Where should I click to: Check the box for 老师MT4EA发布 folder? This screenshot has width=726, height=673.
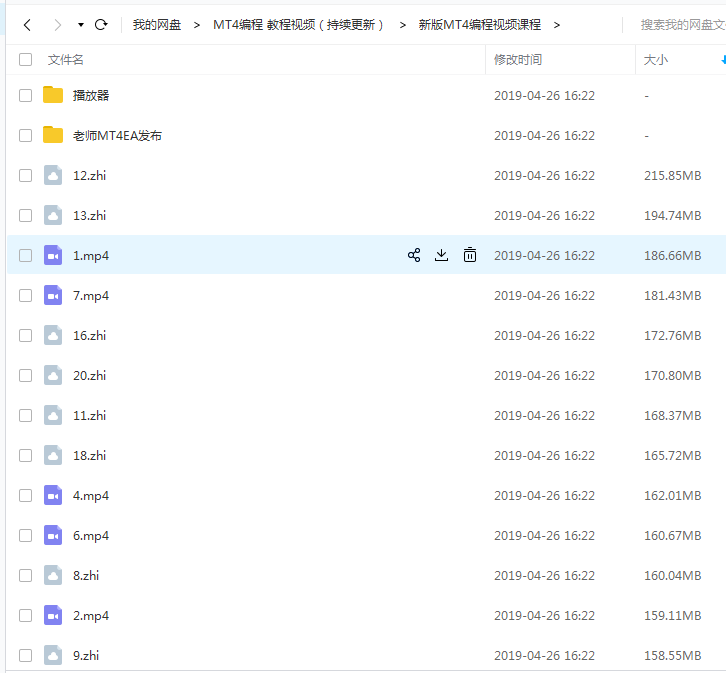[x=25, y=136]
